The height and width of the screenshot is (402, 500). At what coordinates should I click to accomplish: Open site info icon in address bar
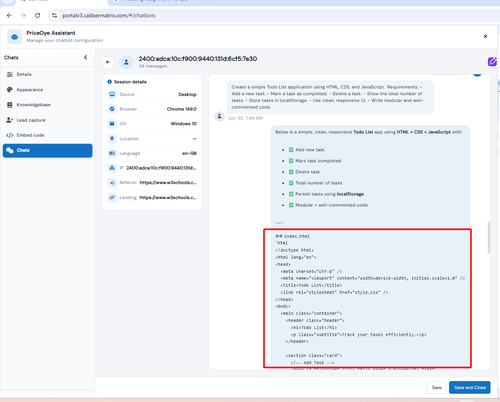click(54, 15)
